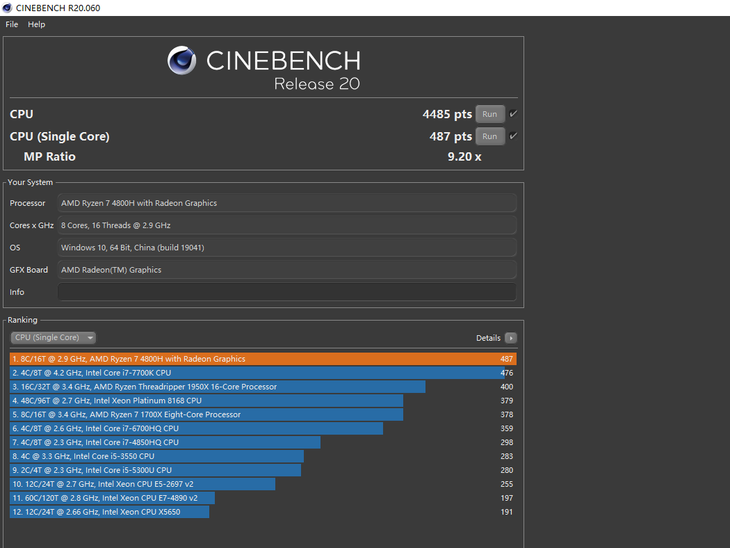
Task: Click score 476 in ranking list
Action: [507, 373]
